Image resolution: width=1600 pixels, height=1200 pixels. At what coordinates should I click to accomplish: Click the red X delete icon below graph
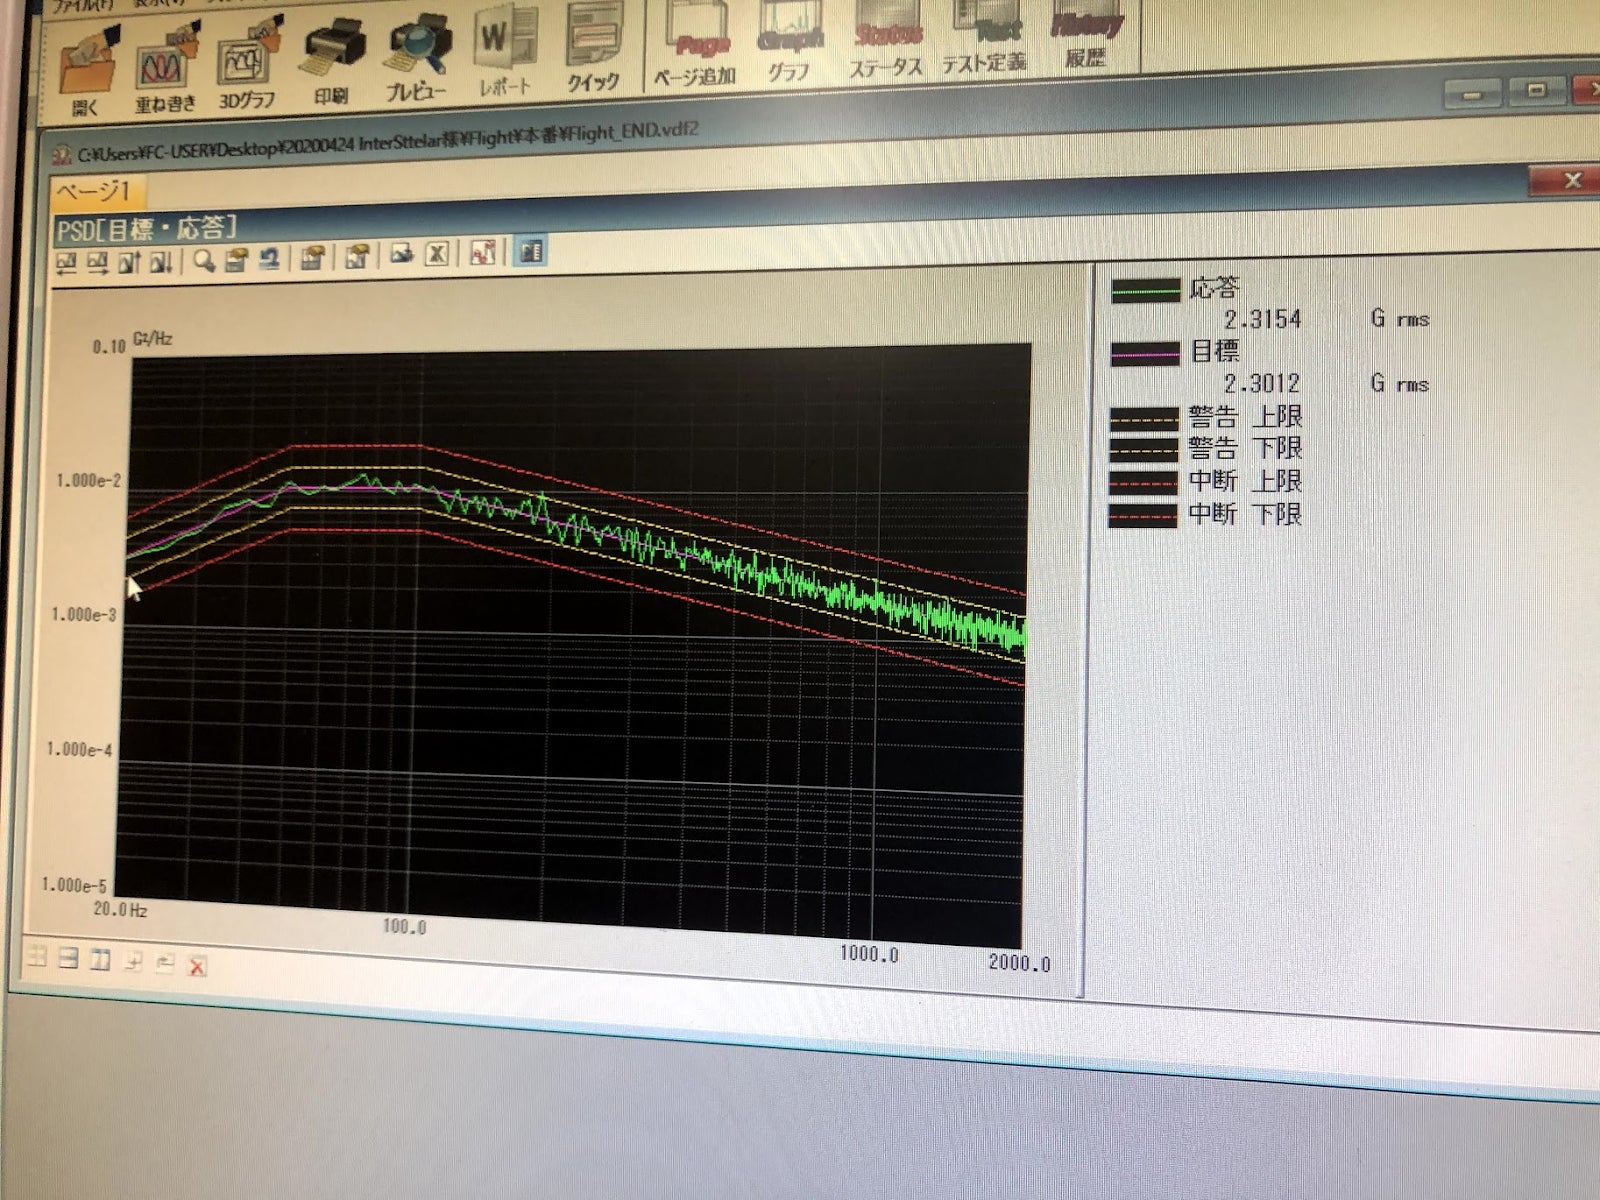(197, 965)
